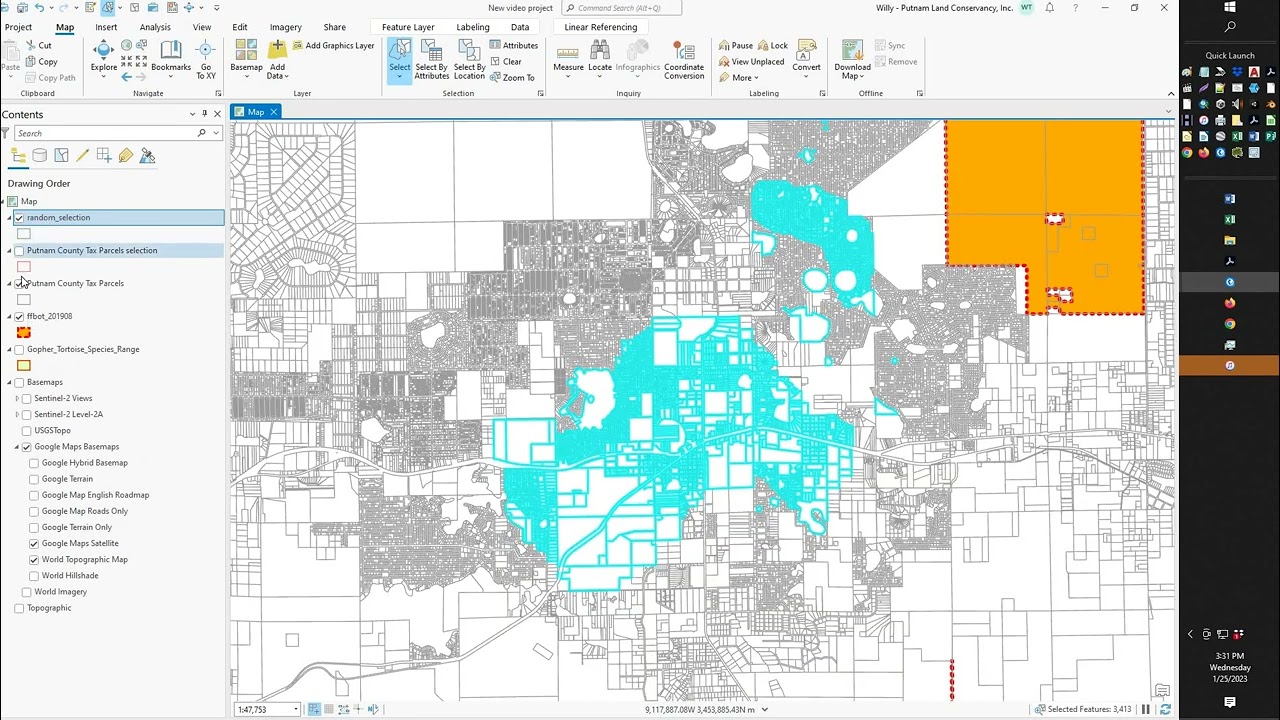The image size is (1280, 720).
Task: Open the Contents pane options menu
Action: 192,114
